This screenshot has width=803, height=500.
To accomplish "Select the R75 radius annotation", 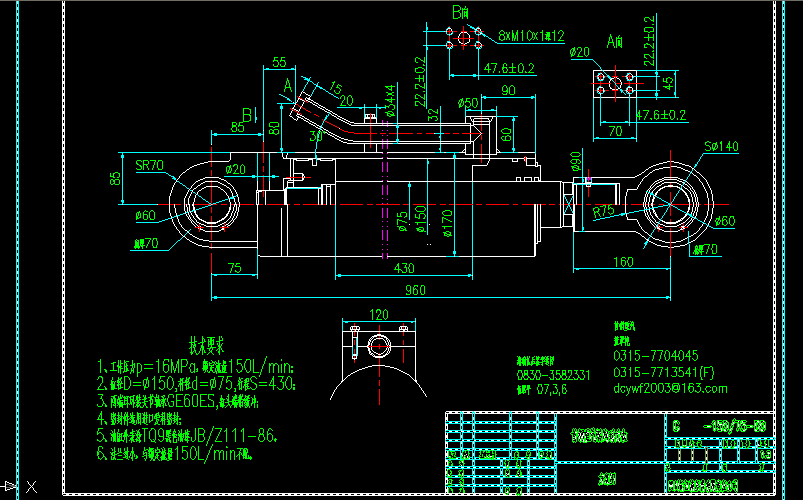I will [x=604, y=212].
